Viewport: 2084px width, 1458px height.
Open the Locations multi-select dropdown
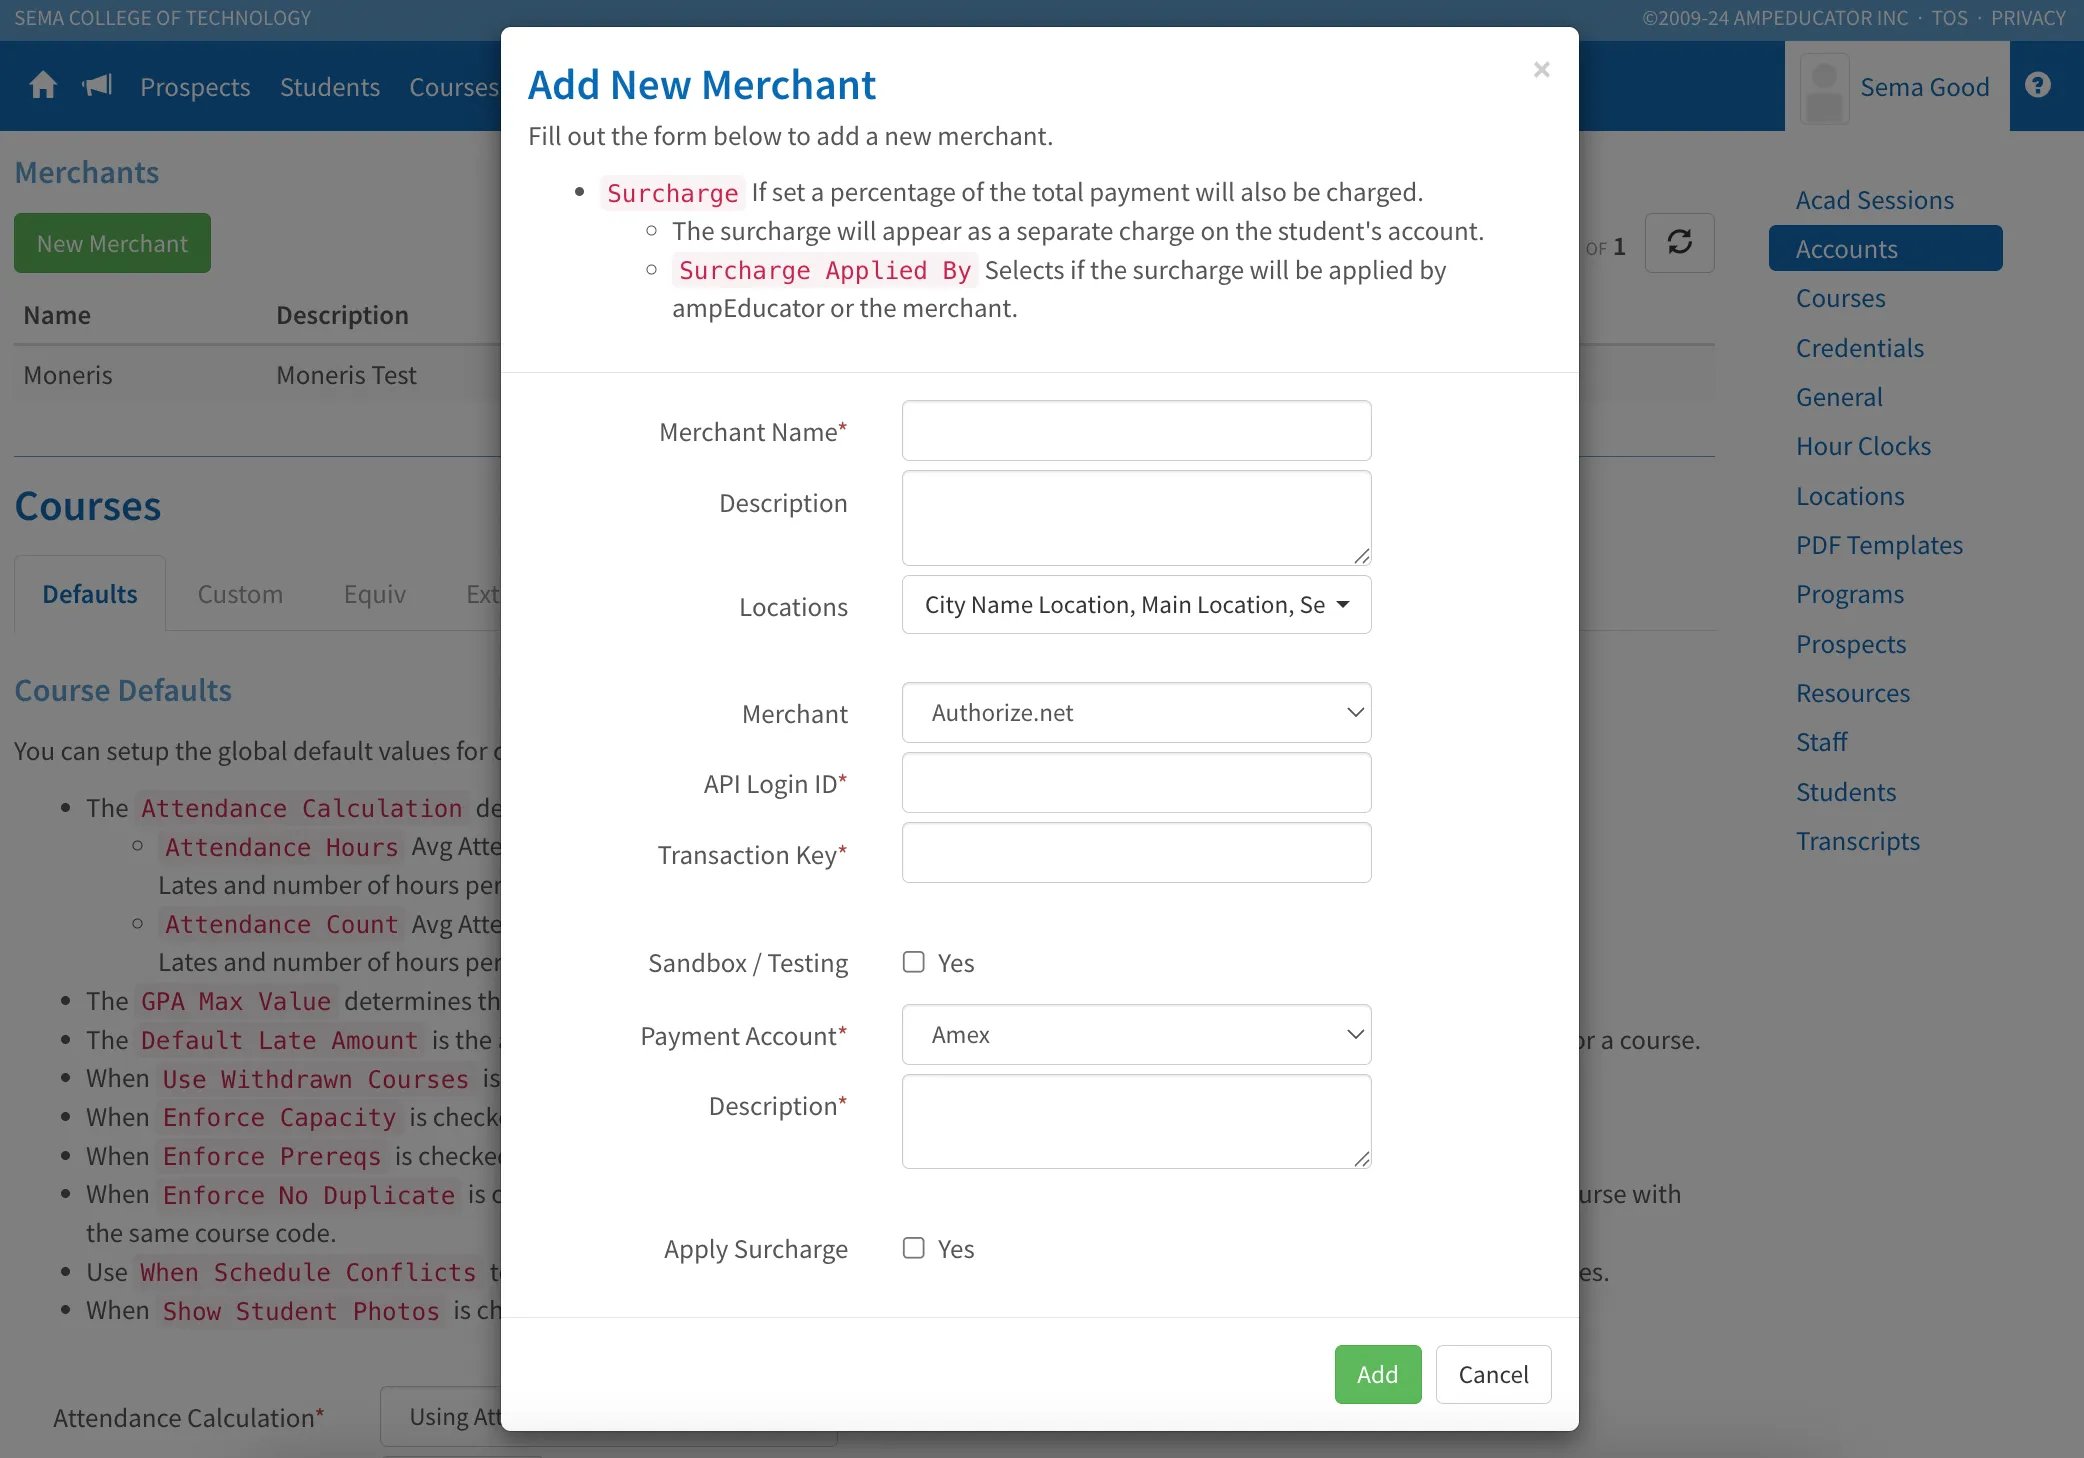[x=1136, y=605]
